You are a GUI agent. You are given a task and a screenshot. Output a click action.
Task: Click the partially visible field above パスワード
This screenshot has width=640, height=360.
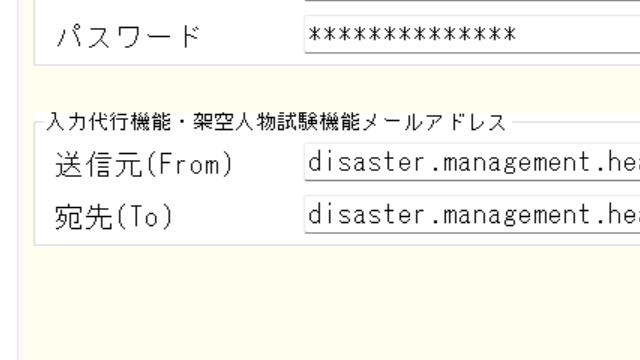(x=472, y=1)
